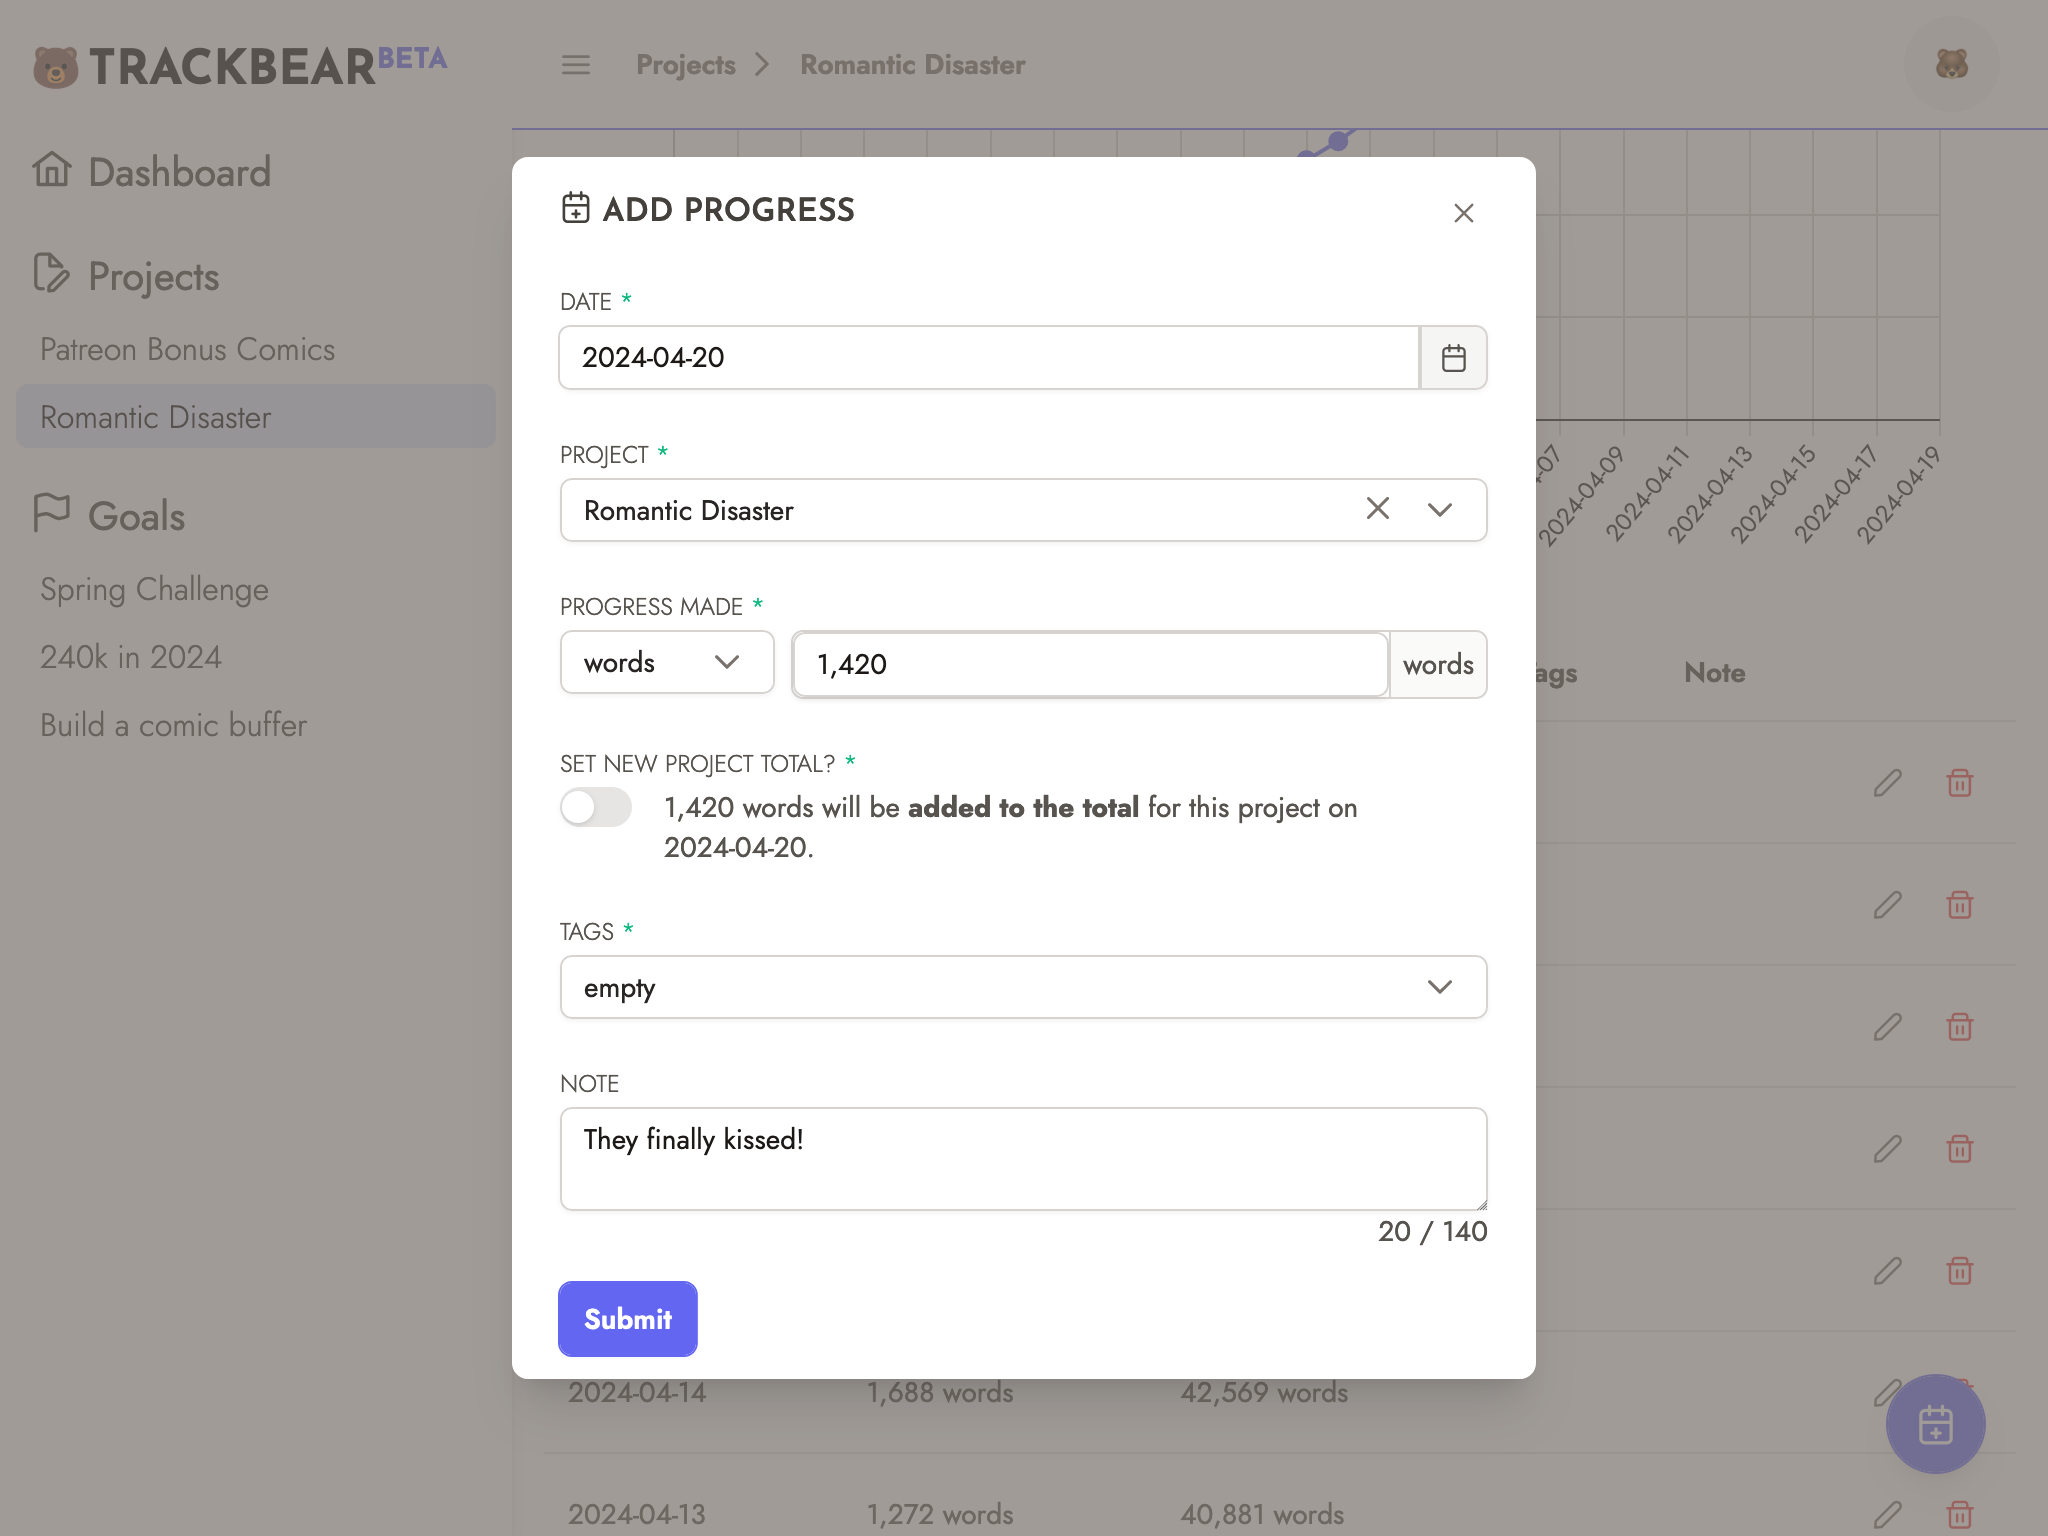Select Spring Challenge goal in sidebar
2048x1536 pixels.
155,590
